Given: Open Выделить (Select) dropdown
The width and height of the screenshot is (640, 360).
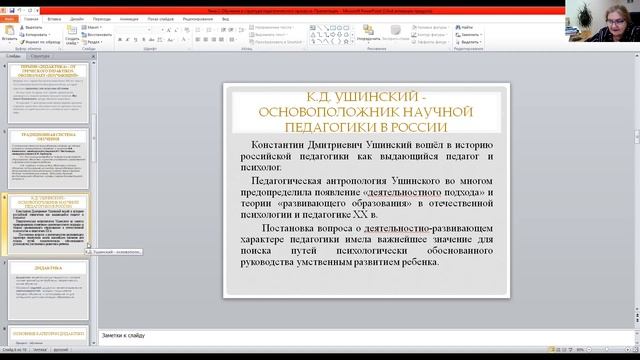Looking at the screenshot, I should tap(469, 42).
